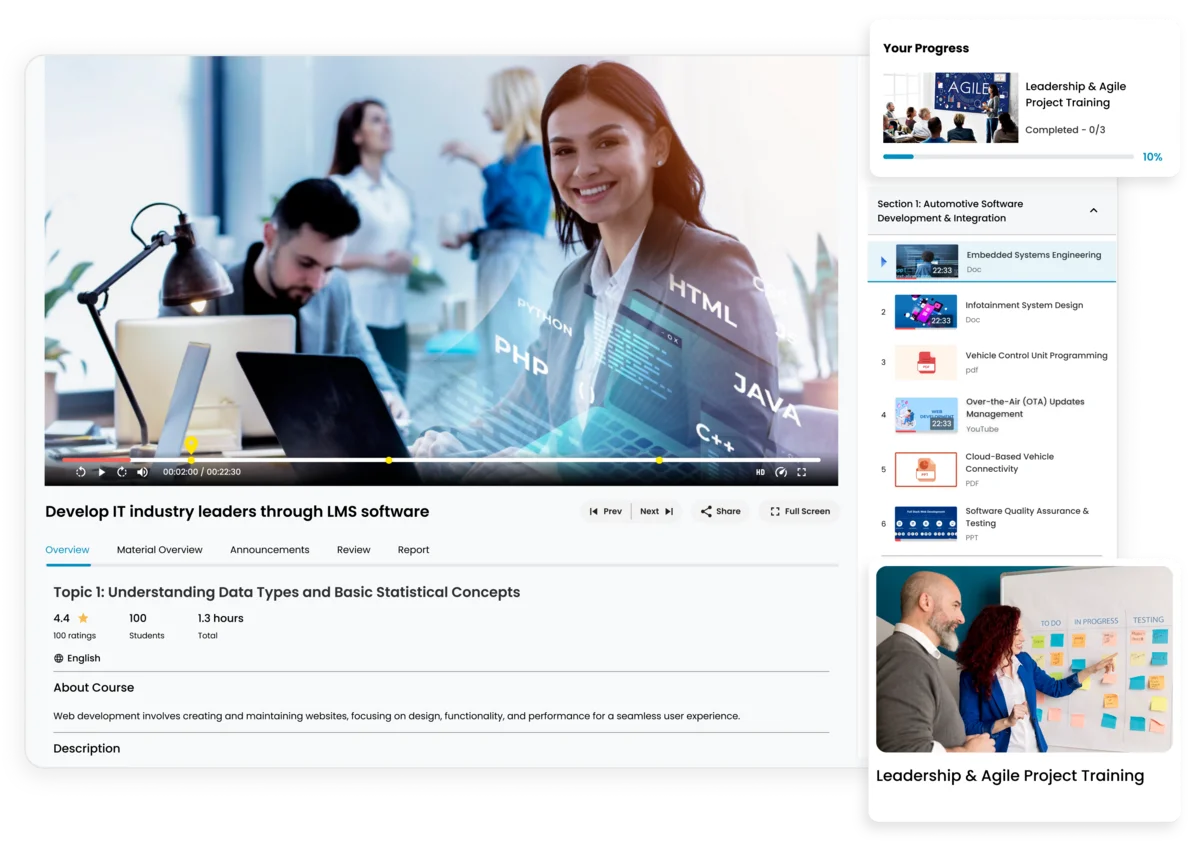Expand the About Course section
Viewport: 1200px width, 842px height.
93,687
